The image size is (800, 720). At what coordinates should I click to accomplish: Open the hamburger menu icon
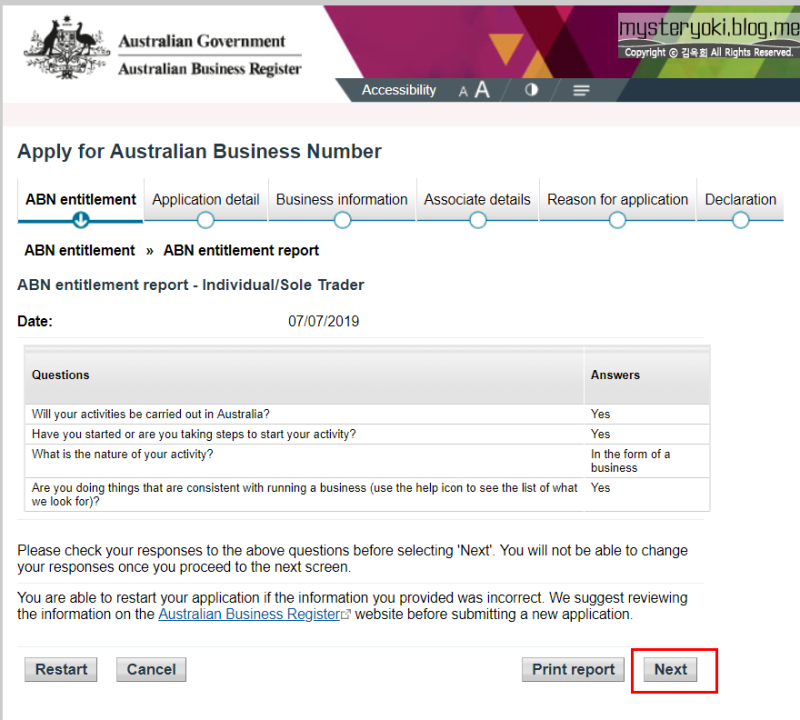(581, 90)
